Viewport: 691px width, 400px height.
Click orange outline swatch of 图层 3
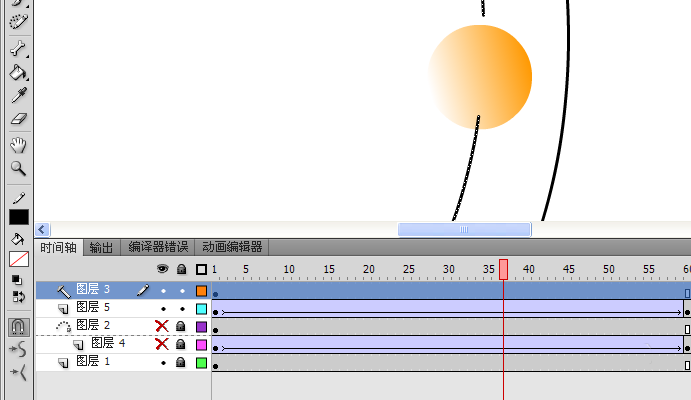click(x=201, y=291)
